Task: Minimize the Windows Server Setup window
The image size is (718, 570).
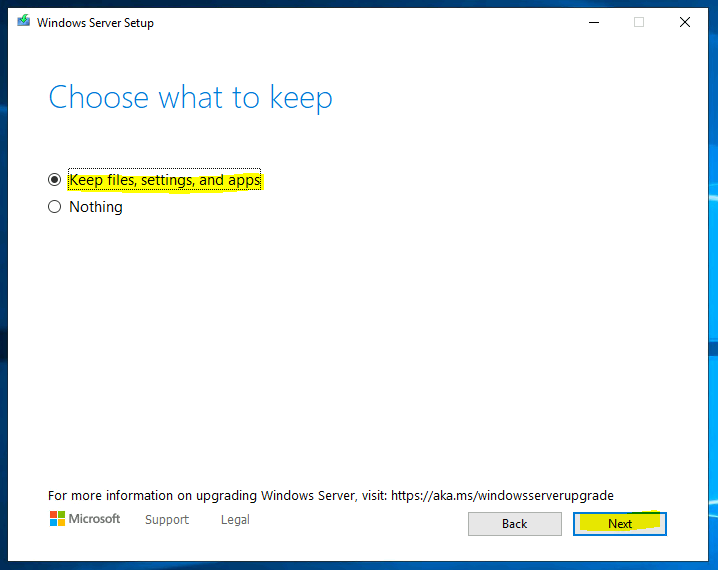Action: pos(594,22)
